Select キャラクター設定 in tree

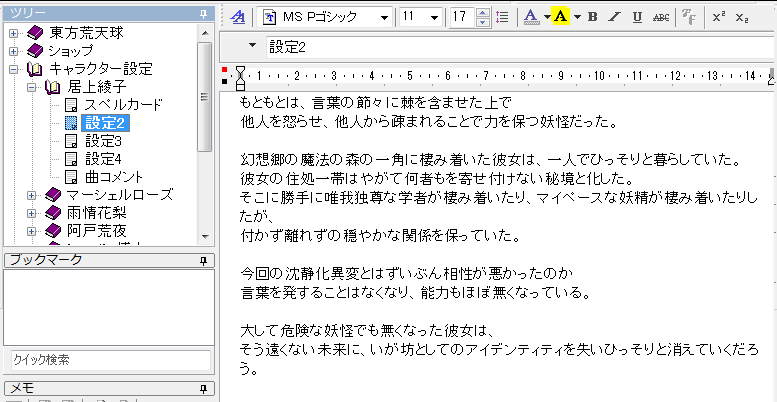[x=101, y=69]
